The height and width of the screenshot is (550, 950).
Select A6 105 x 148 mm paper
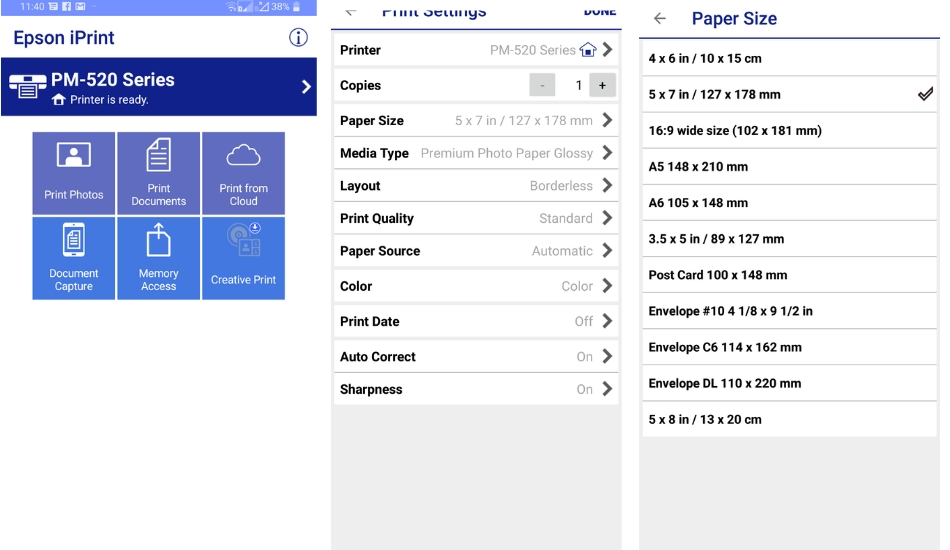coord(789,203)
